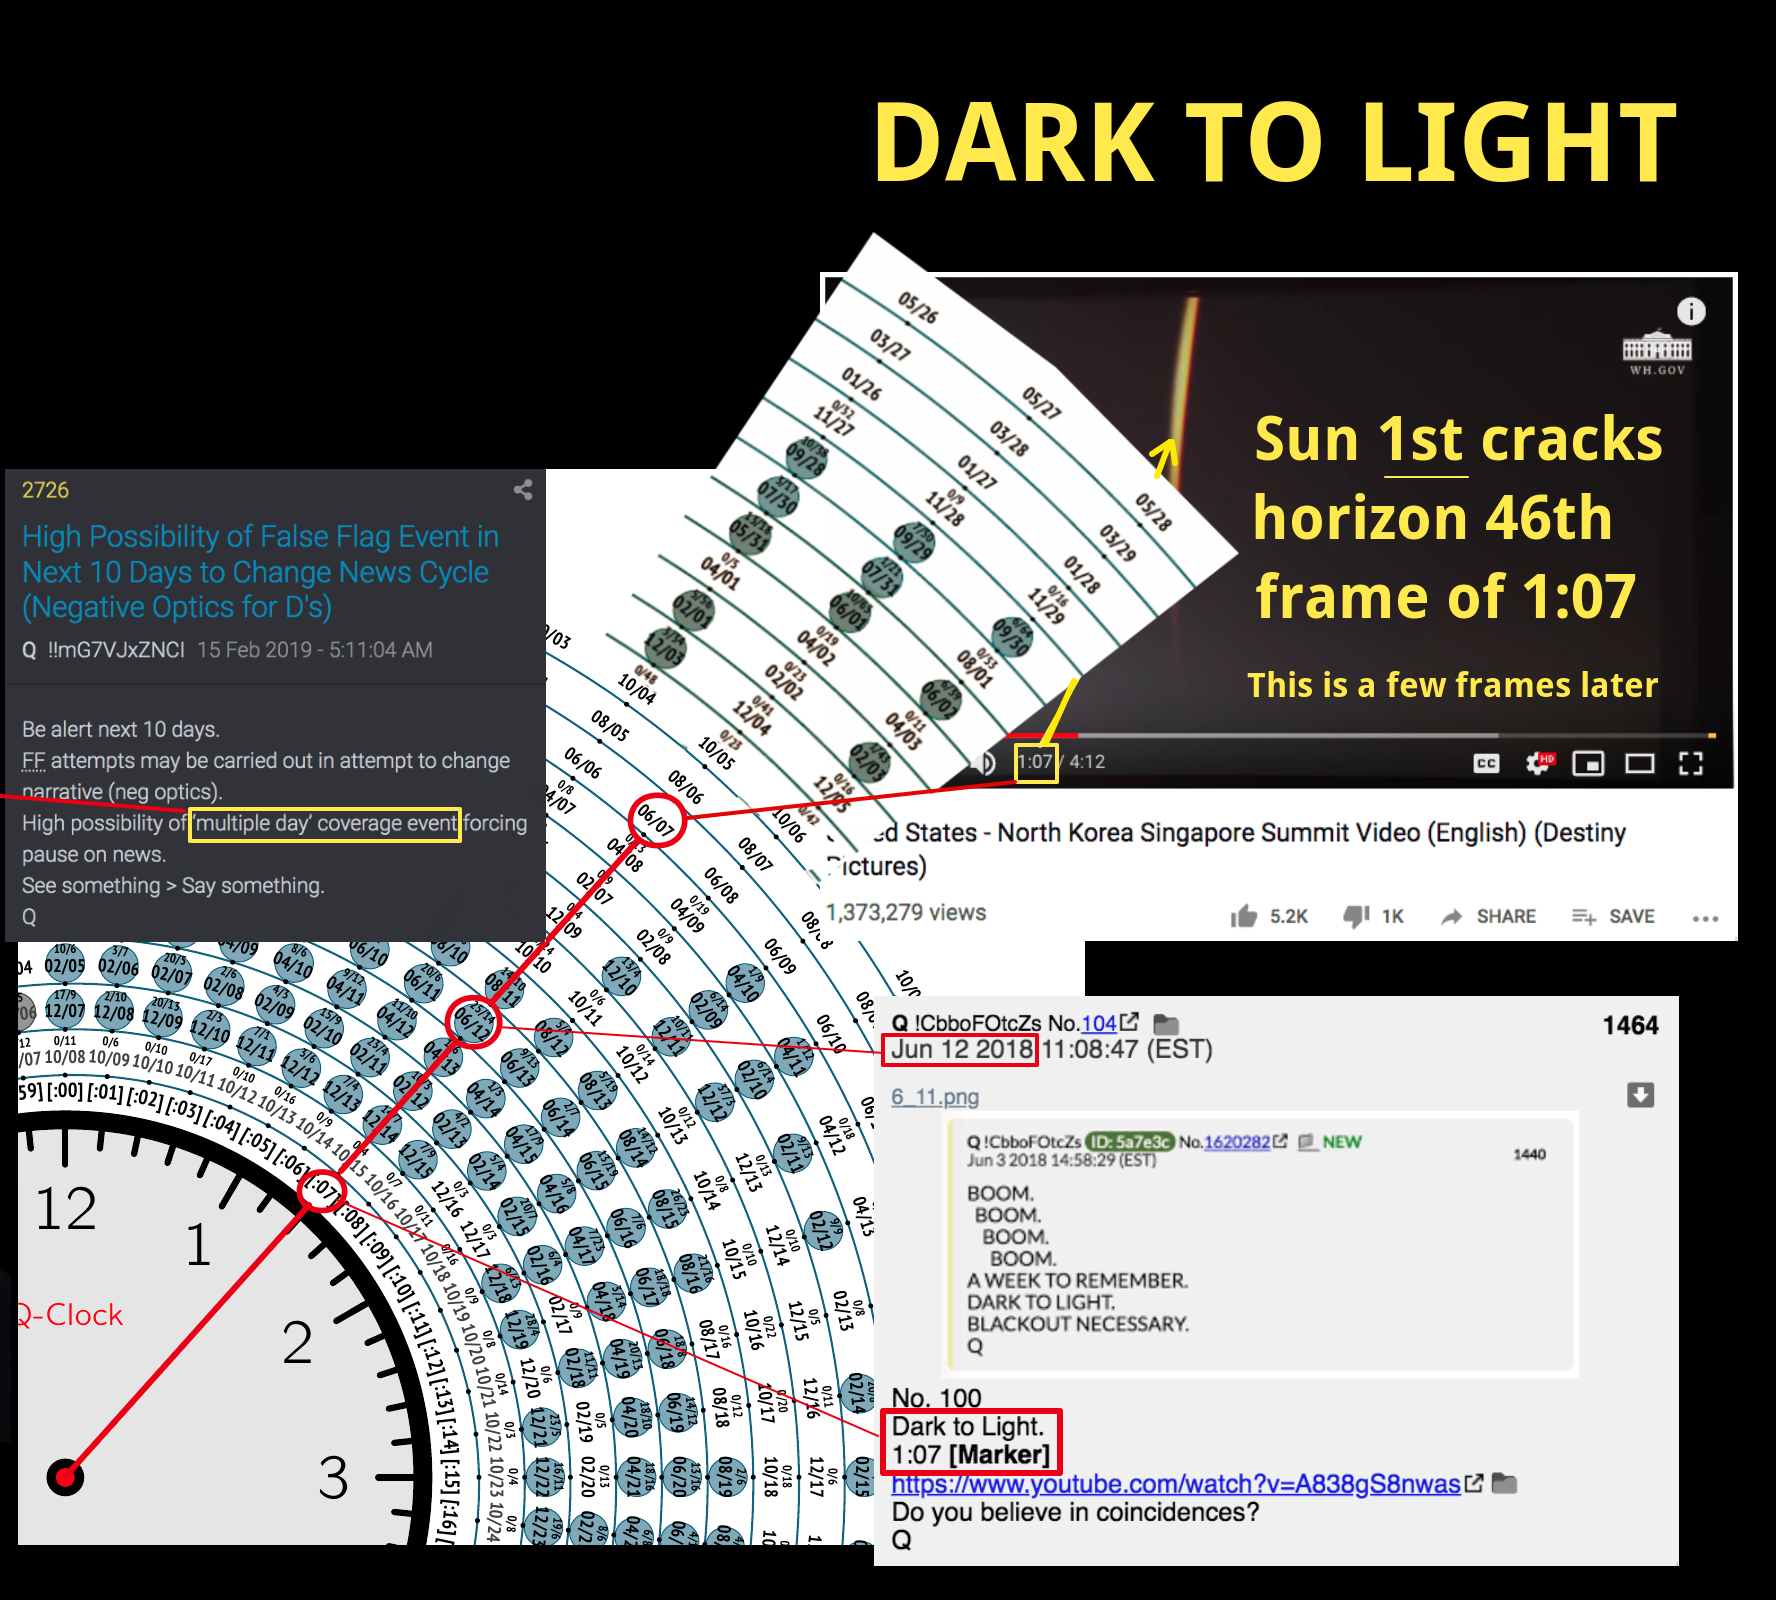Click the 'BLACKOUT NECESSARY.' line
The width and height of the screenshot is (1776, 1600).
click(1078, 1324)
